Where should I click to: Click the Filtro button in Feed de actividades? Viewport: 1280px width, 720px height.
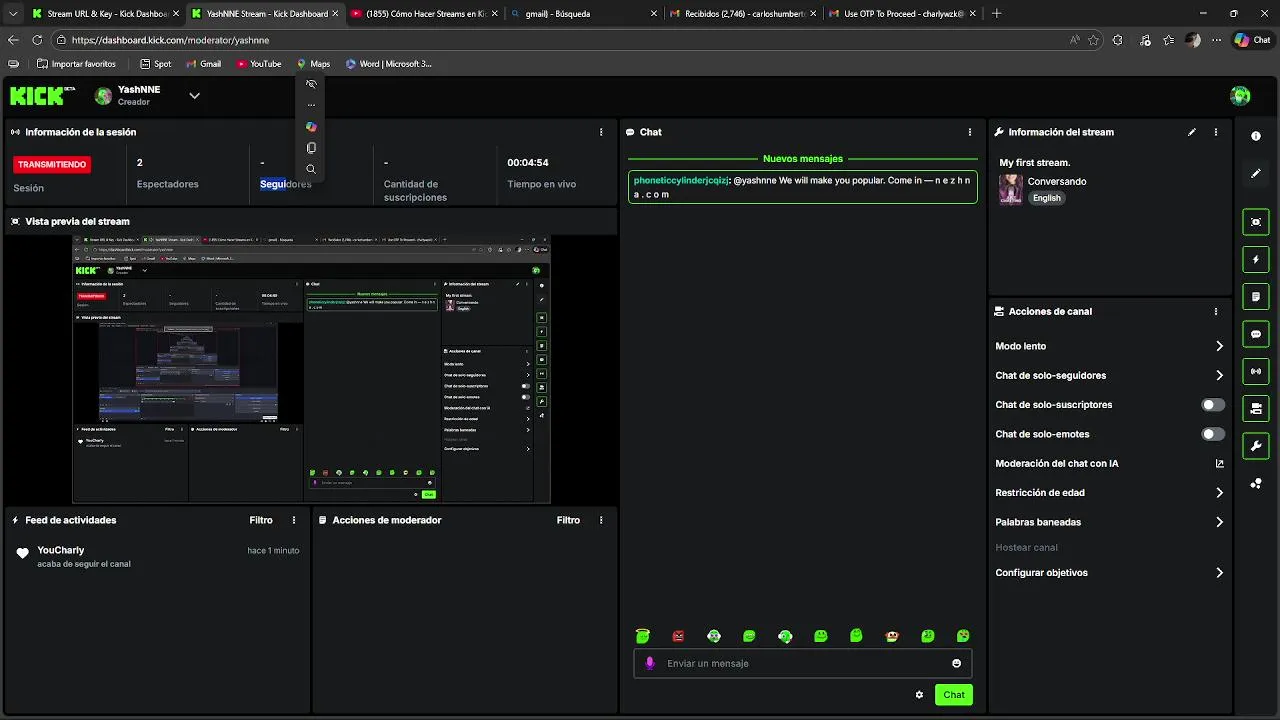click(x=261, y=520)
